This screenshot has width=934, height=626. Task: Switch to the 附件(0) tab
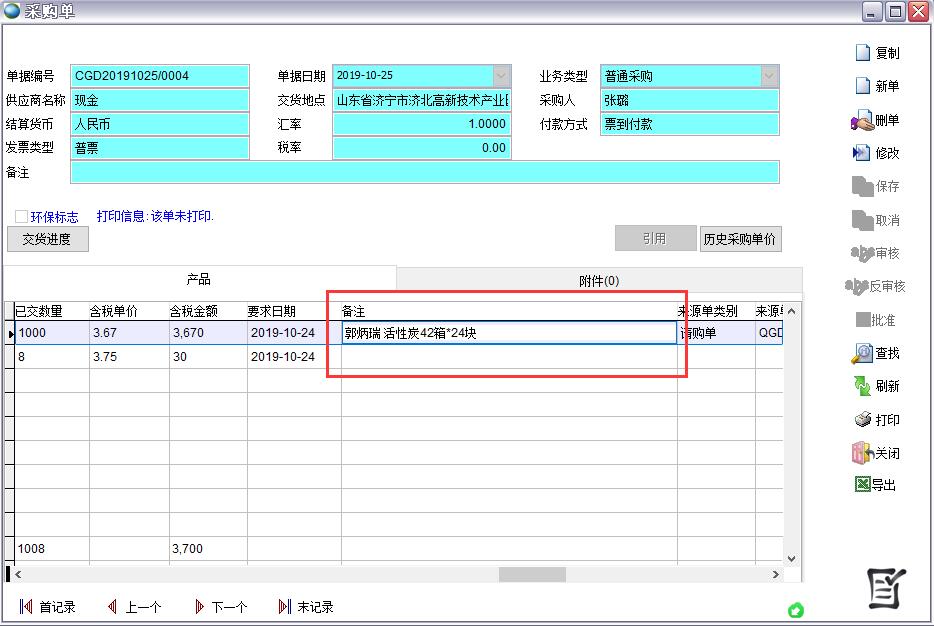(599, 281)
